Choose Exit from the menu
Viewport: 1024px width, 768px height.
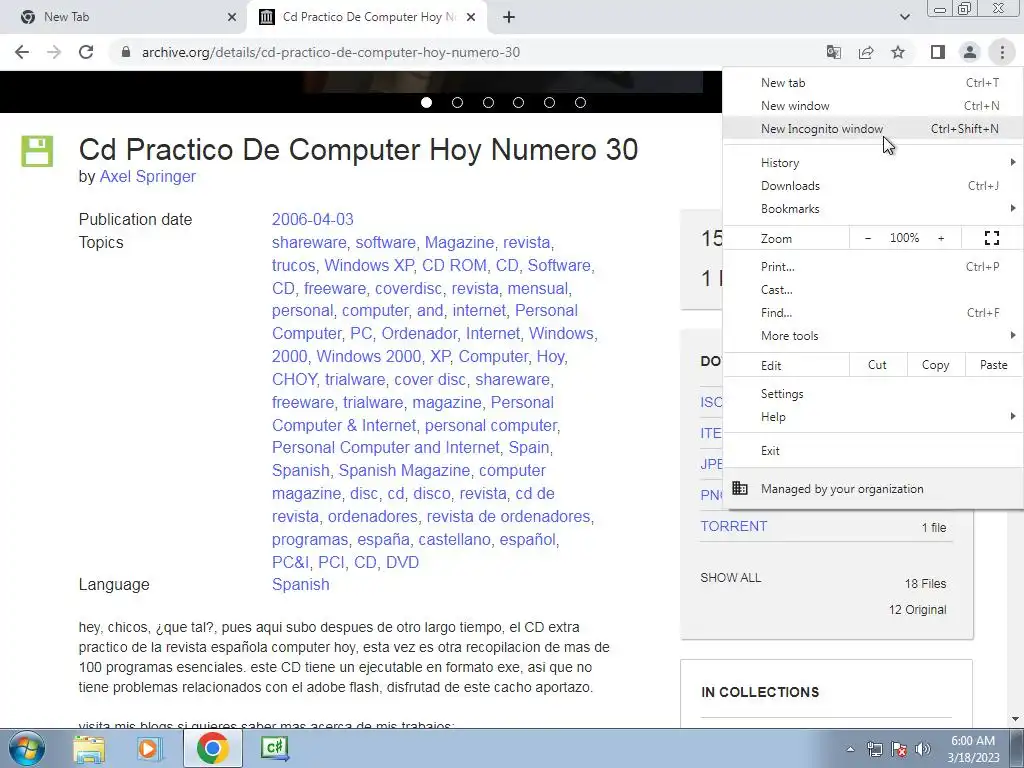pos(872,451)
